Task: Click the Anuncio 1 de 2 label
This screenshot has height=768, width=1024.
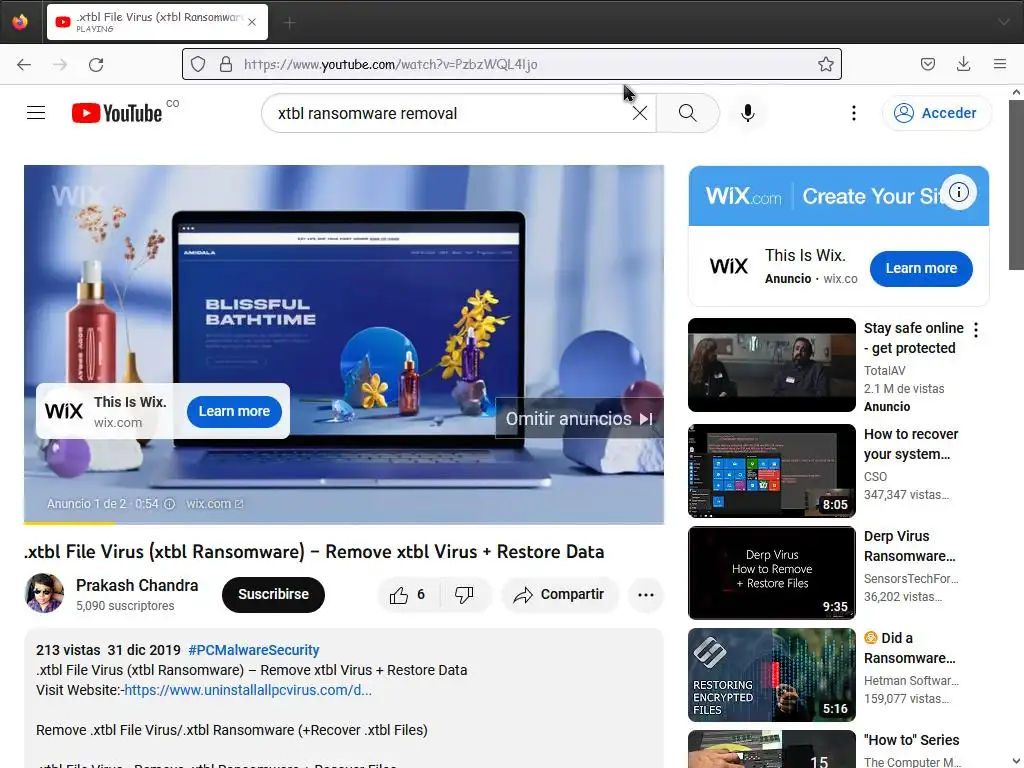Action: (x=87, y=504)
